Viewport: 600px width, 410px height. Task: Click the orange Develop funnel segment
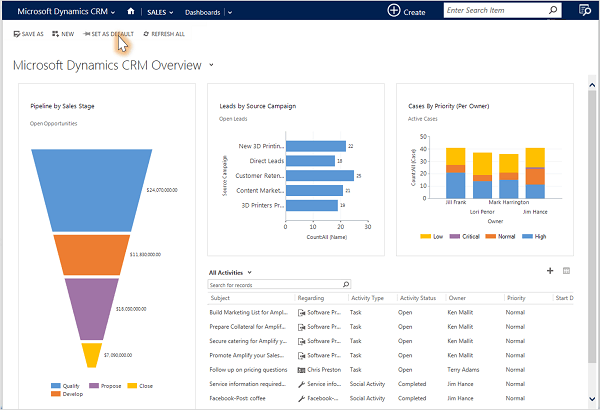pyautogui.click(x=91, y=255)
